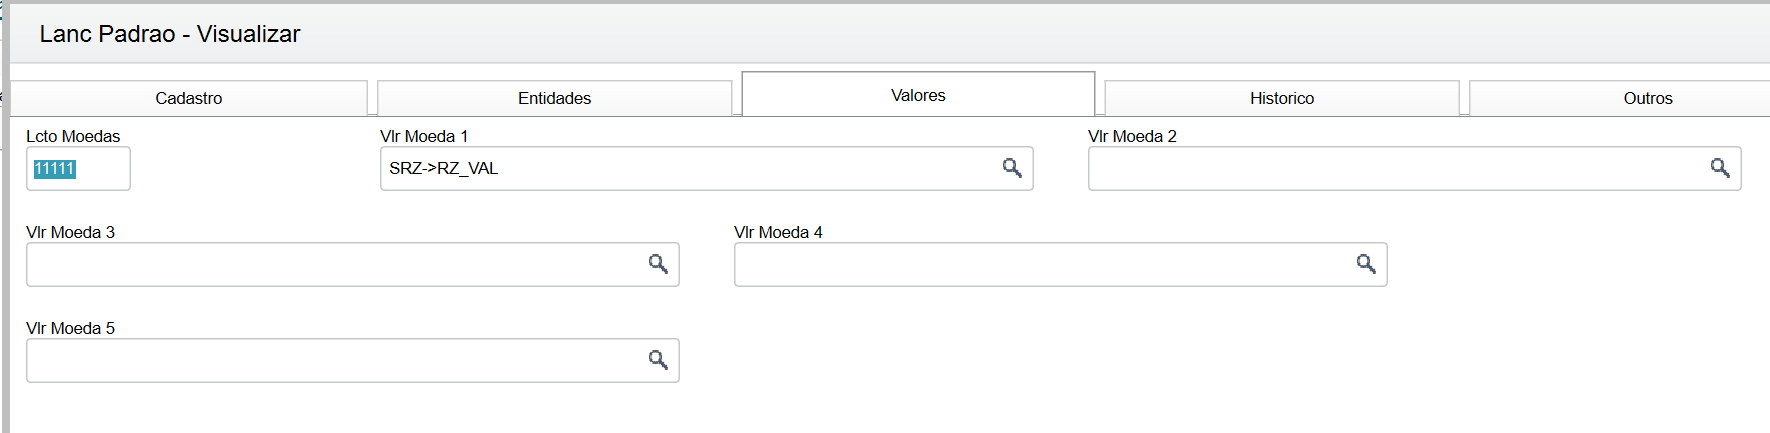The image size is (1770, 433).
Task: Show the Outros tab
Action: [1647, 98]
